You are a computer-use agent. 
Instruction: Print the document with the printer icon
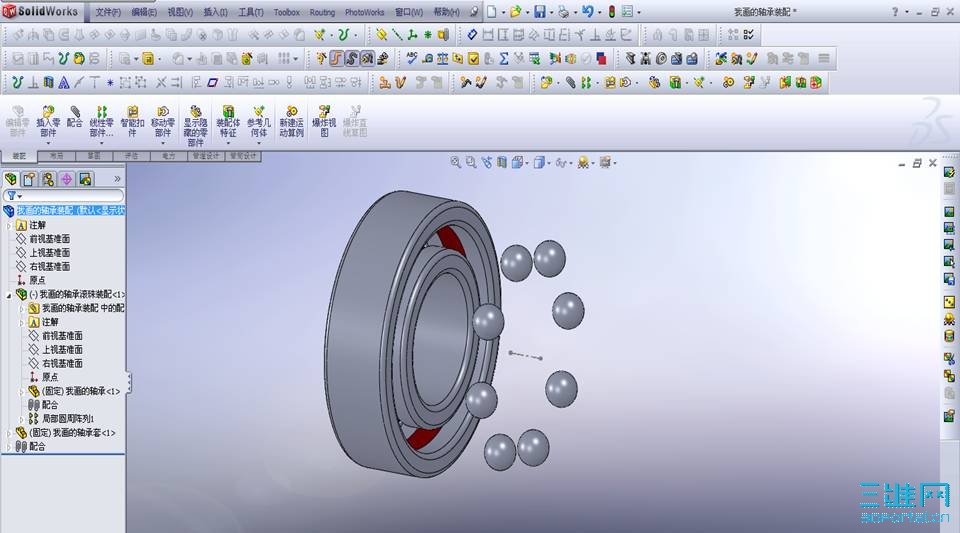[x=564, y=11]
